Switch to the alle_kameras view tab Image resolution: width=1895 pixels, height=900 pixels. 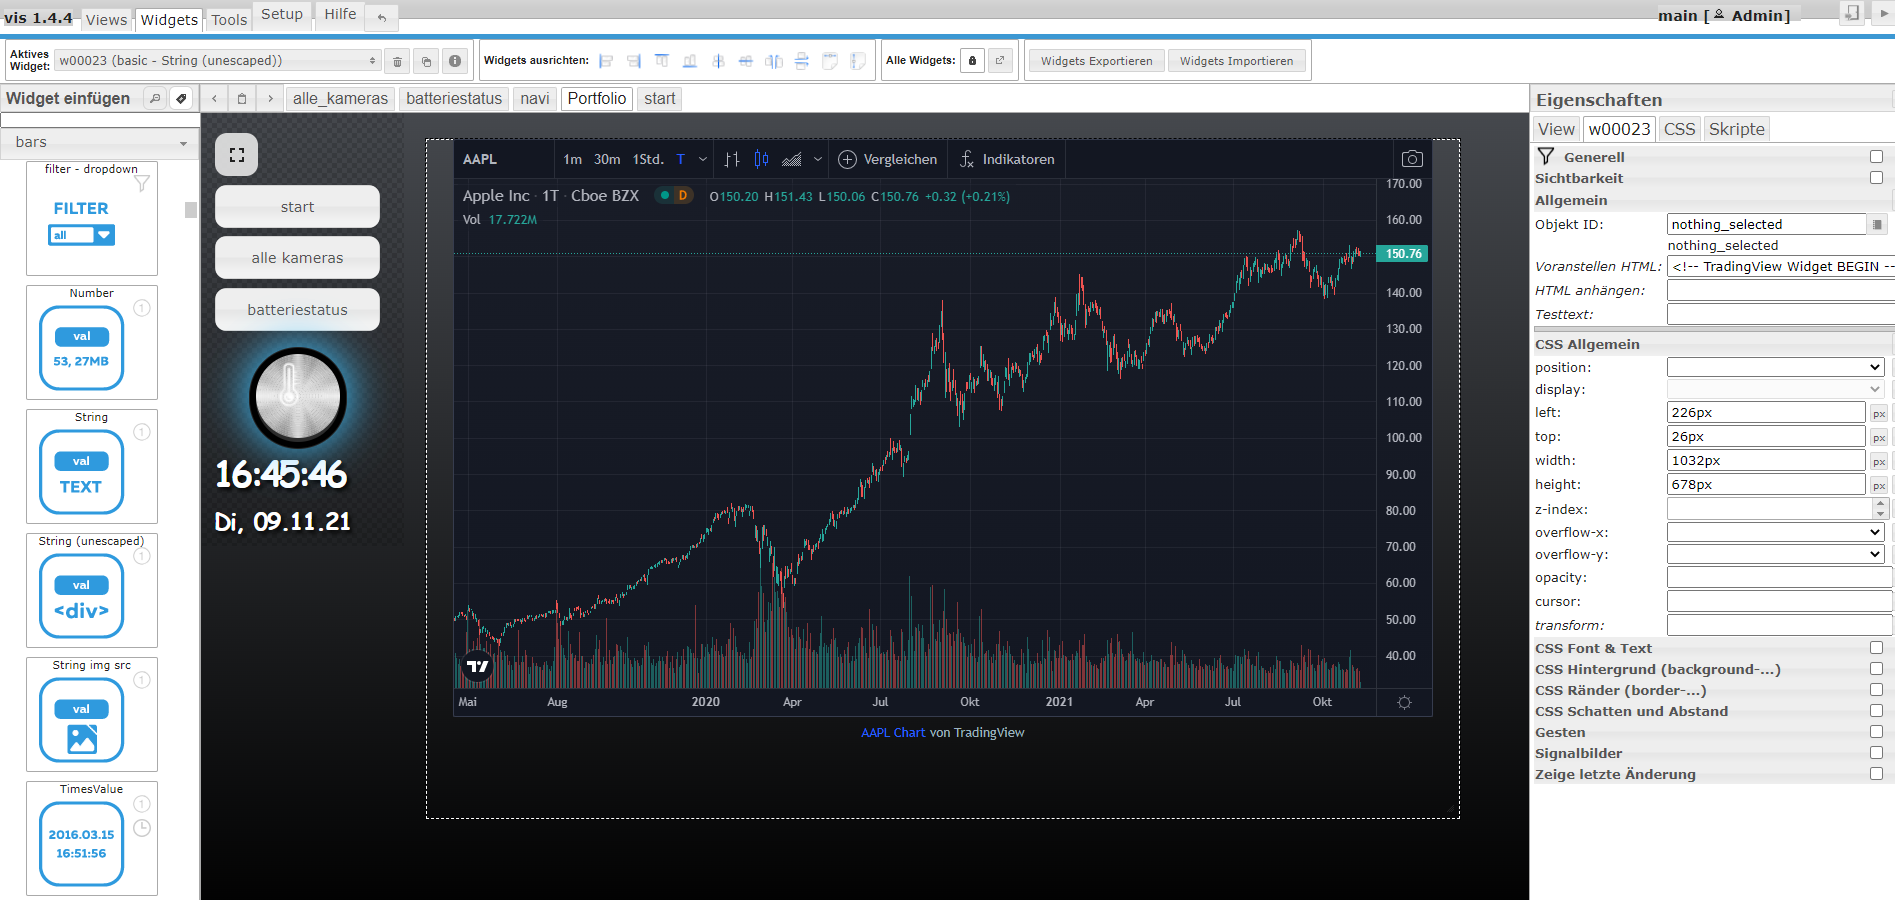coord(340,99)
